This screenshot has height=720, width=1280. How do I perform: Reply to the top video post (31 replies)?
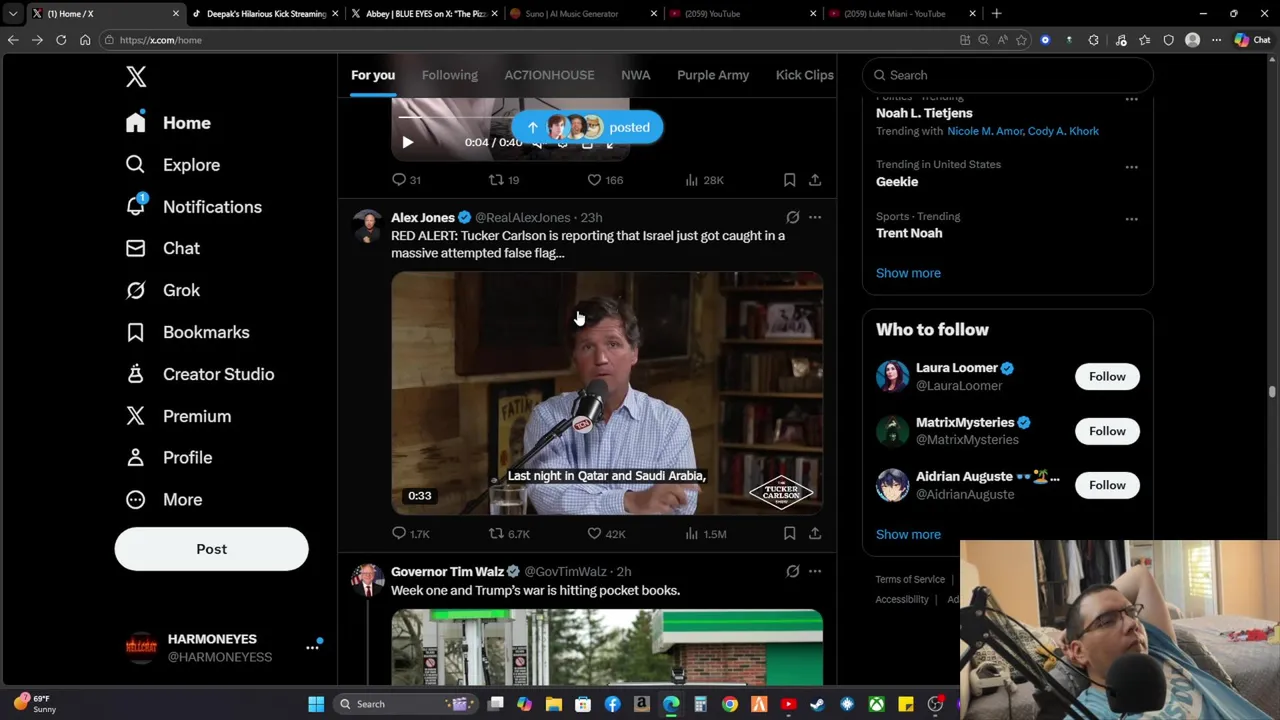pos(406,180)
